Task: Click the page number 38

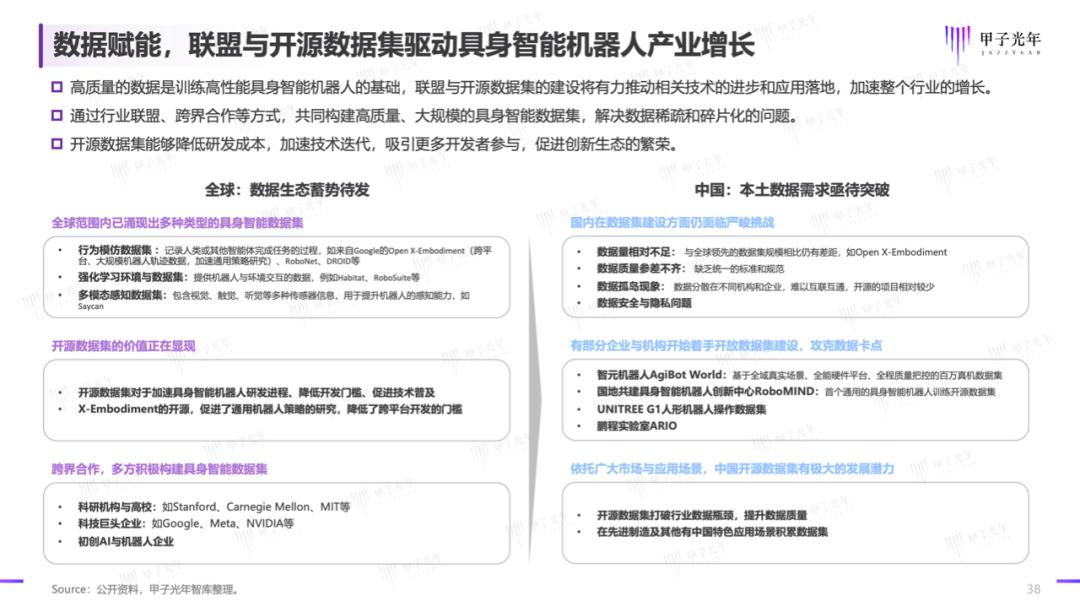Action: coord(1033,588)
